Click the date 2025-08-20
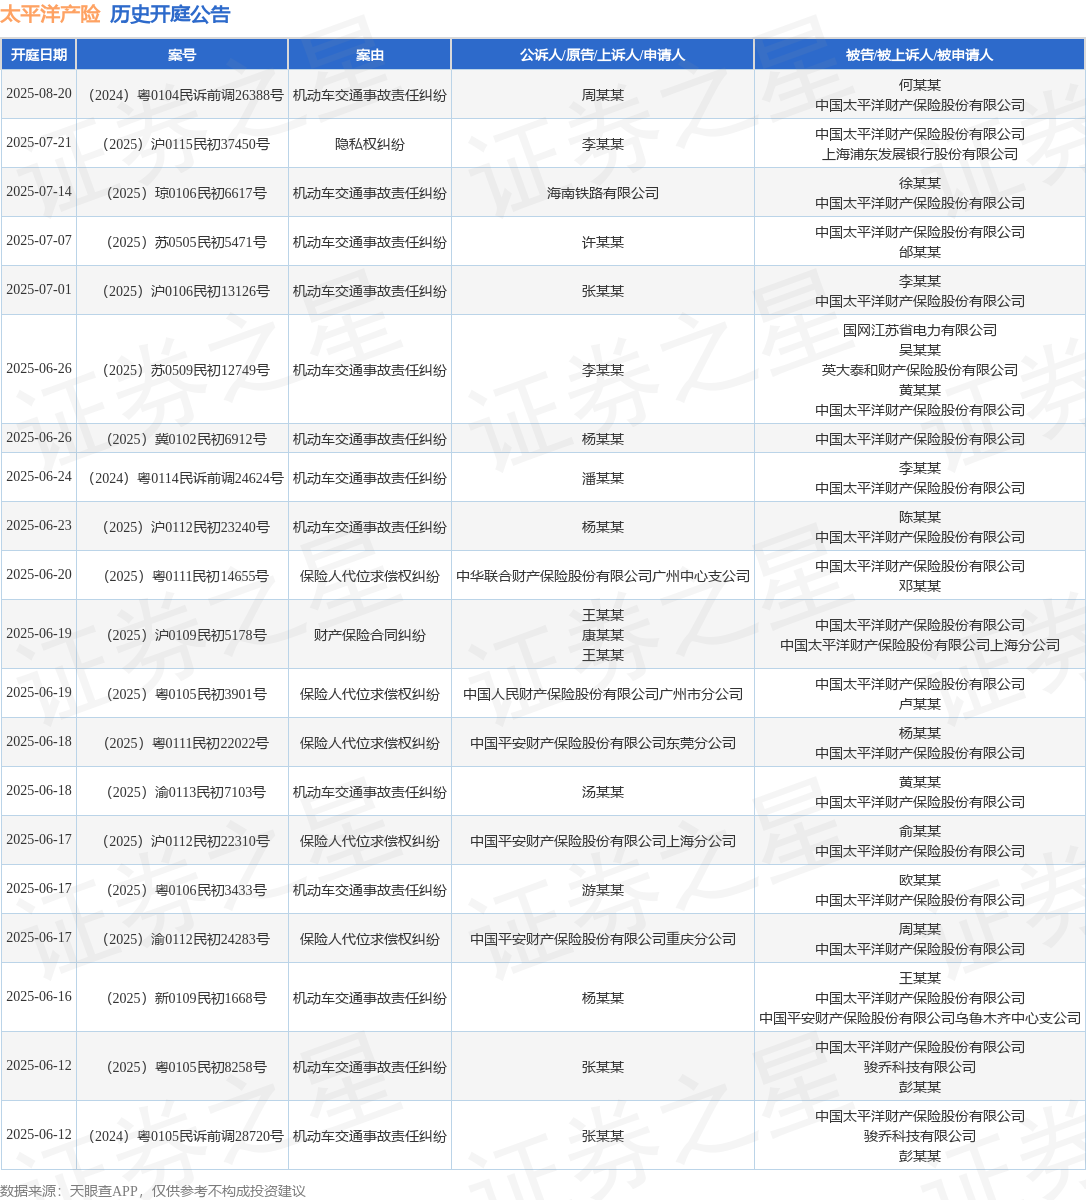The height and width of the screenshot is (1200, 1086). click(39, 94)
